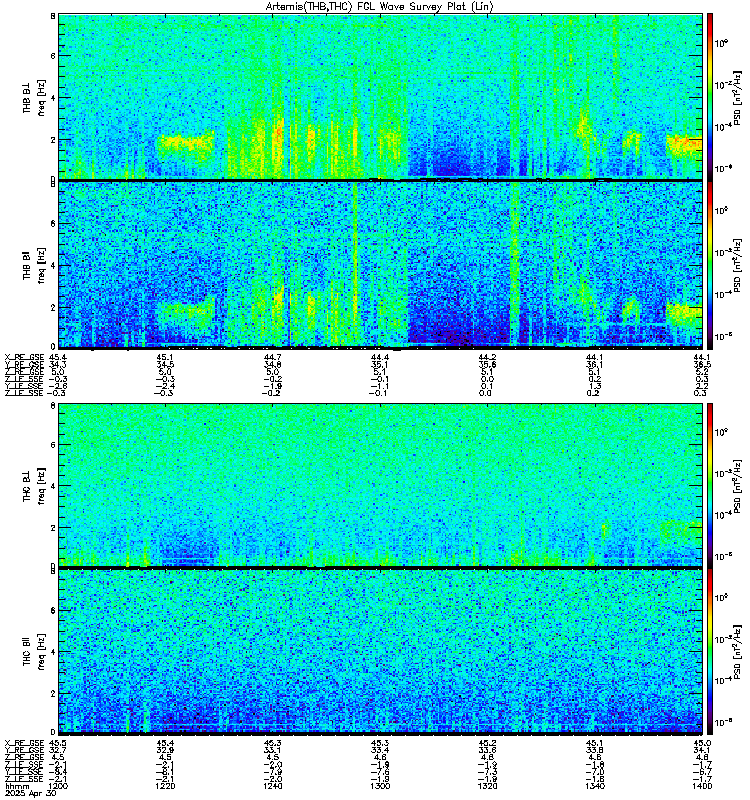Image resolution: width=750 pixels, height=800 pixels.
Task: Click the plot title 'Artemis(THB,THC) FGL Wave Survey Plot (Lin)'
Action: [x=380, y=7]
